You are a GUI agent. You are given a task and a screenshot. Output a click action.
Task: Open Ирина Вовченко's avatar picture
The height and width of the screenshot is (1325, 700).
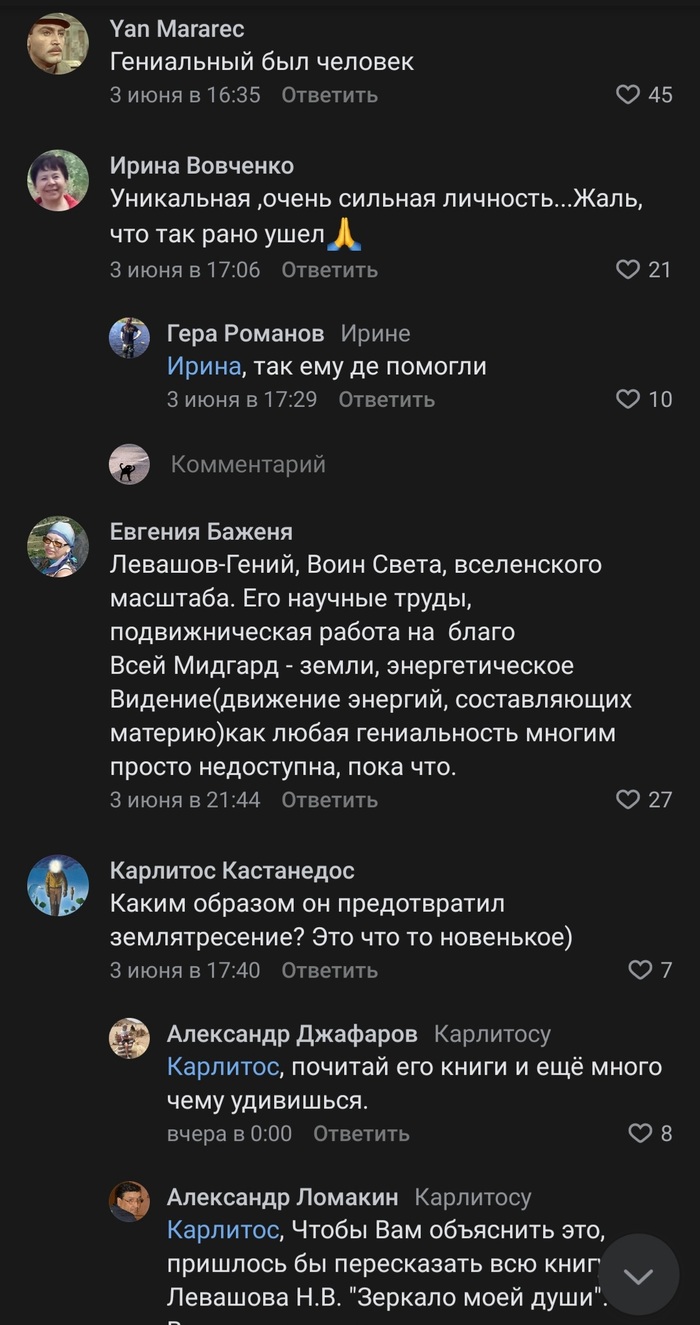pos(58,180)
